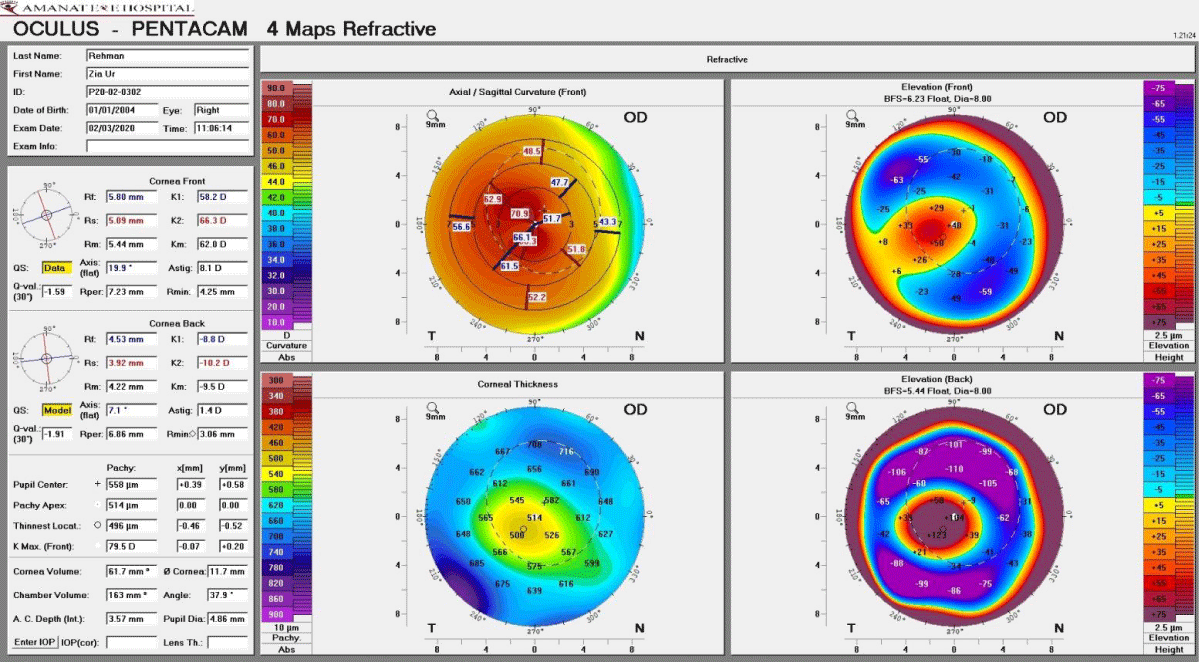This screenshot has height=662, width=1200.
Task: Click the Angle value 37.9°
Action: (227, 594)
